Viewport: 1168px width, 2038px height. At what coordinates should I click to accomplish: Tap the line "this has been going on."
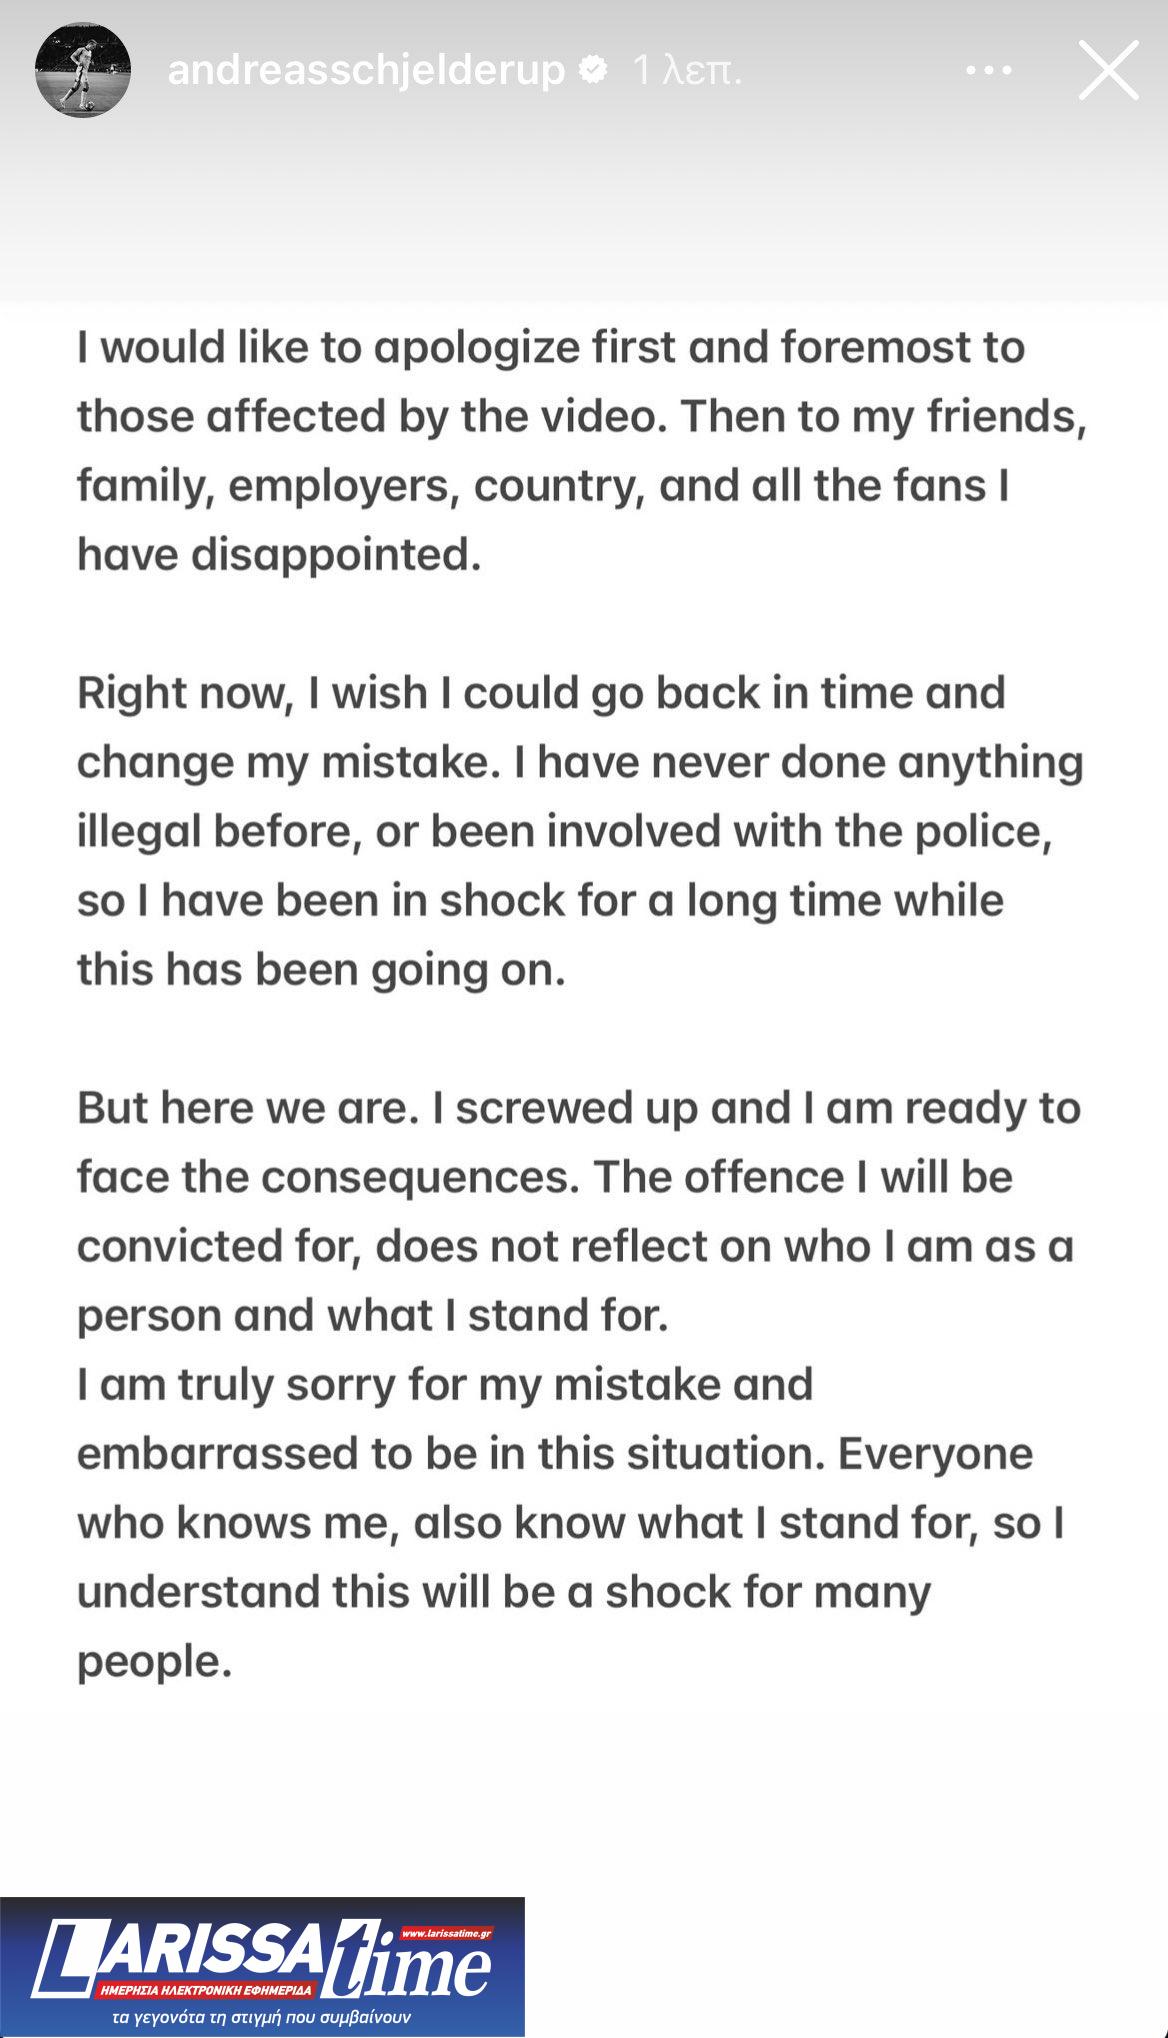321,970
